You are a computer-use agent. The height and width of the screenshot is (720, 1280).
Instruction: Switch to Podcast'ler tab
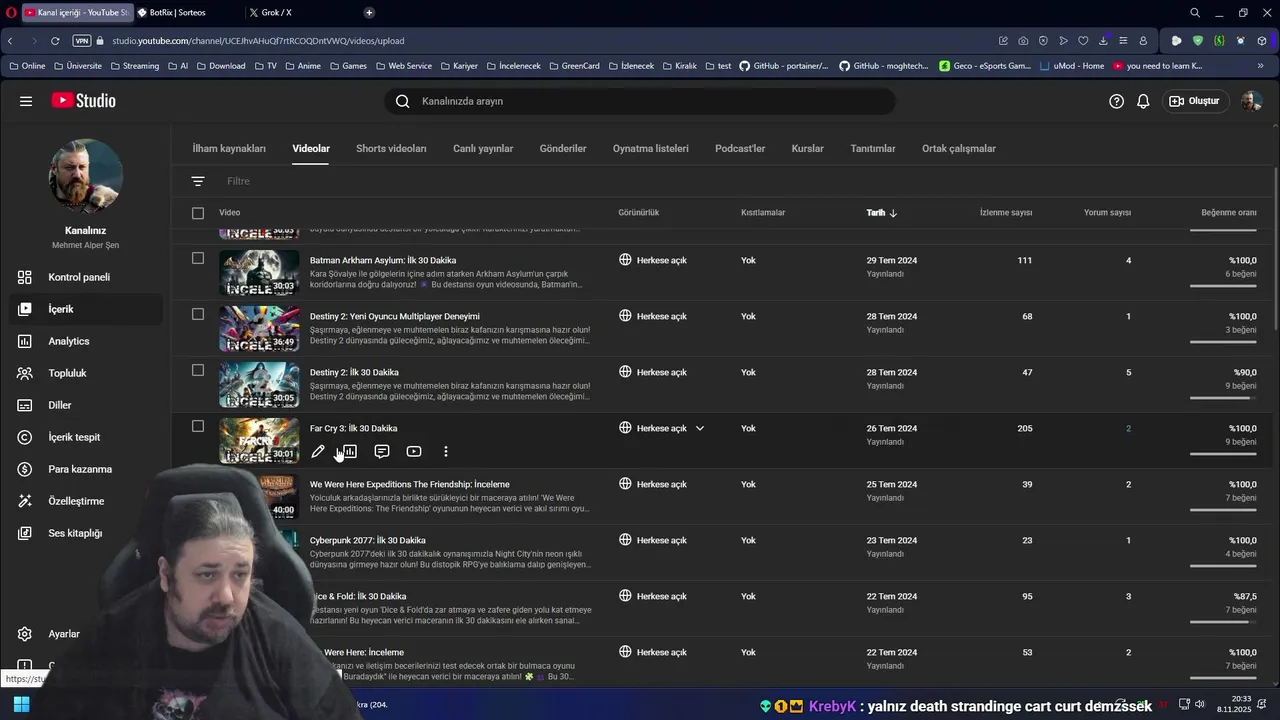click(x=740, y=148)
